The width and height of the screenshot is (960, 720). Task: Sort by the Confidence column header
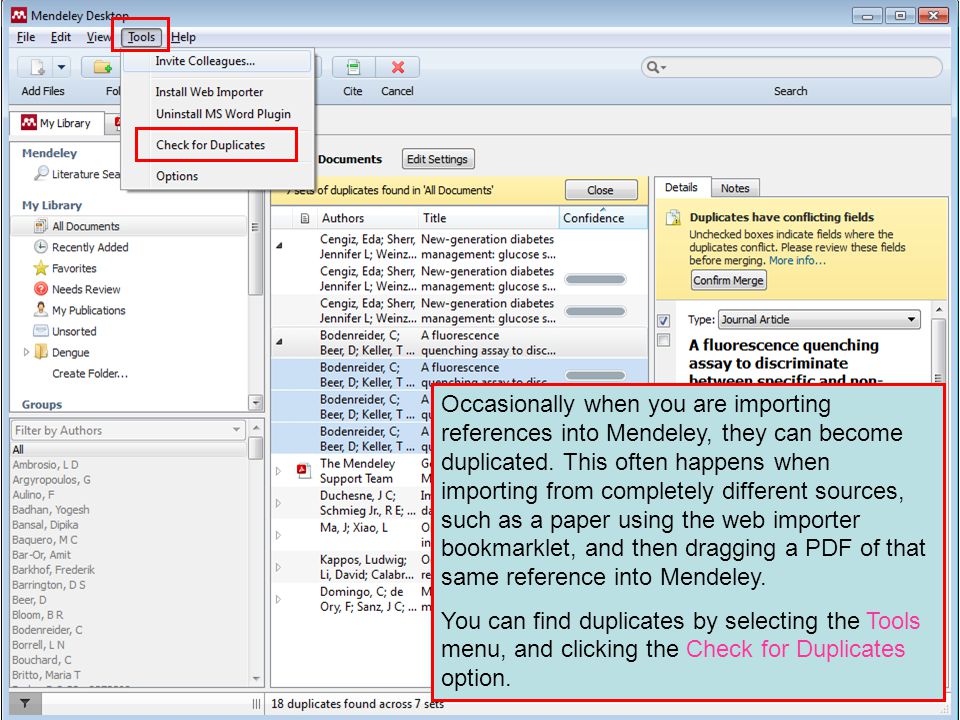tap(603, 218)
